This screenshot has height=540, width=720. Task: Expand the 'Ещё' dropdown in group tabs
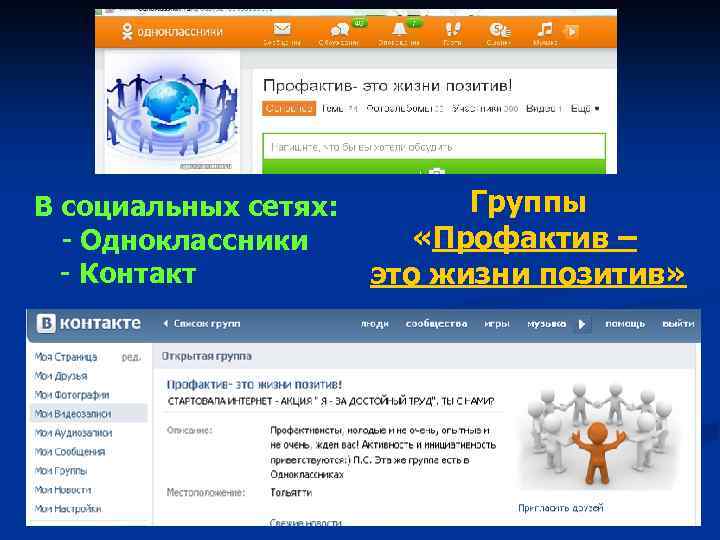point(585,108)
